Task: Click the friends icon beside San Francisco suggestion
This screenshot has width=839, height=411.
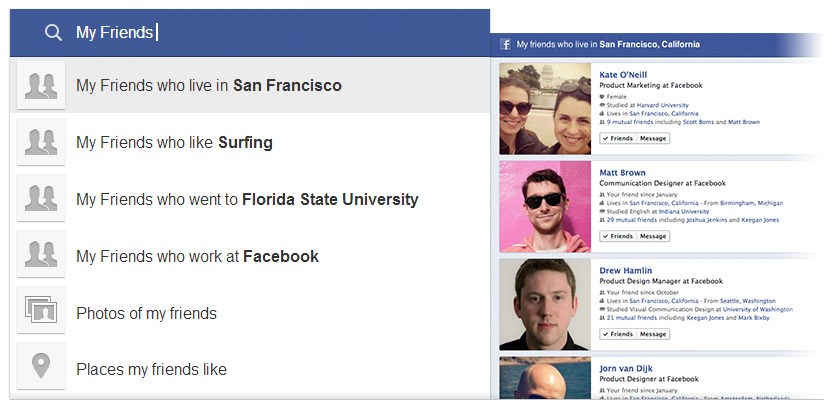Action: [x=41, y=86]
